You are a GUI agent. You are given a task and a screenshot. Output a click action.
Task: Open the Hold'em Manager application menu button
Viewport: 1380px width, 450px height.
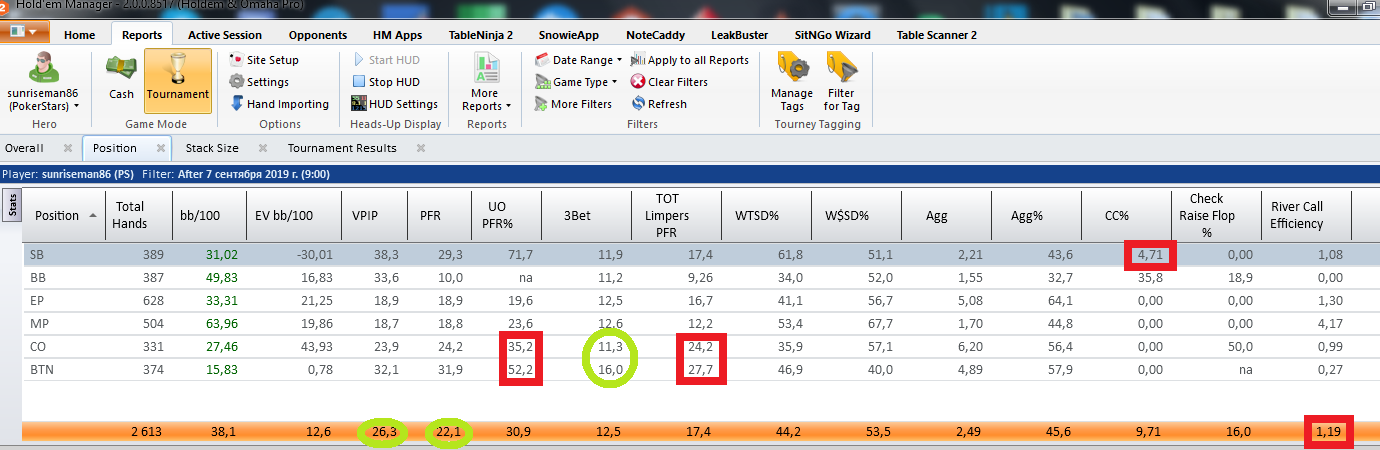(x=24, y=31)
